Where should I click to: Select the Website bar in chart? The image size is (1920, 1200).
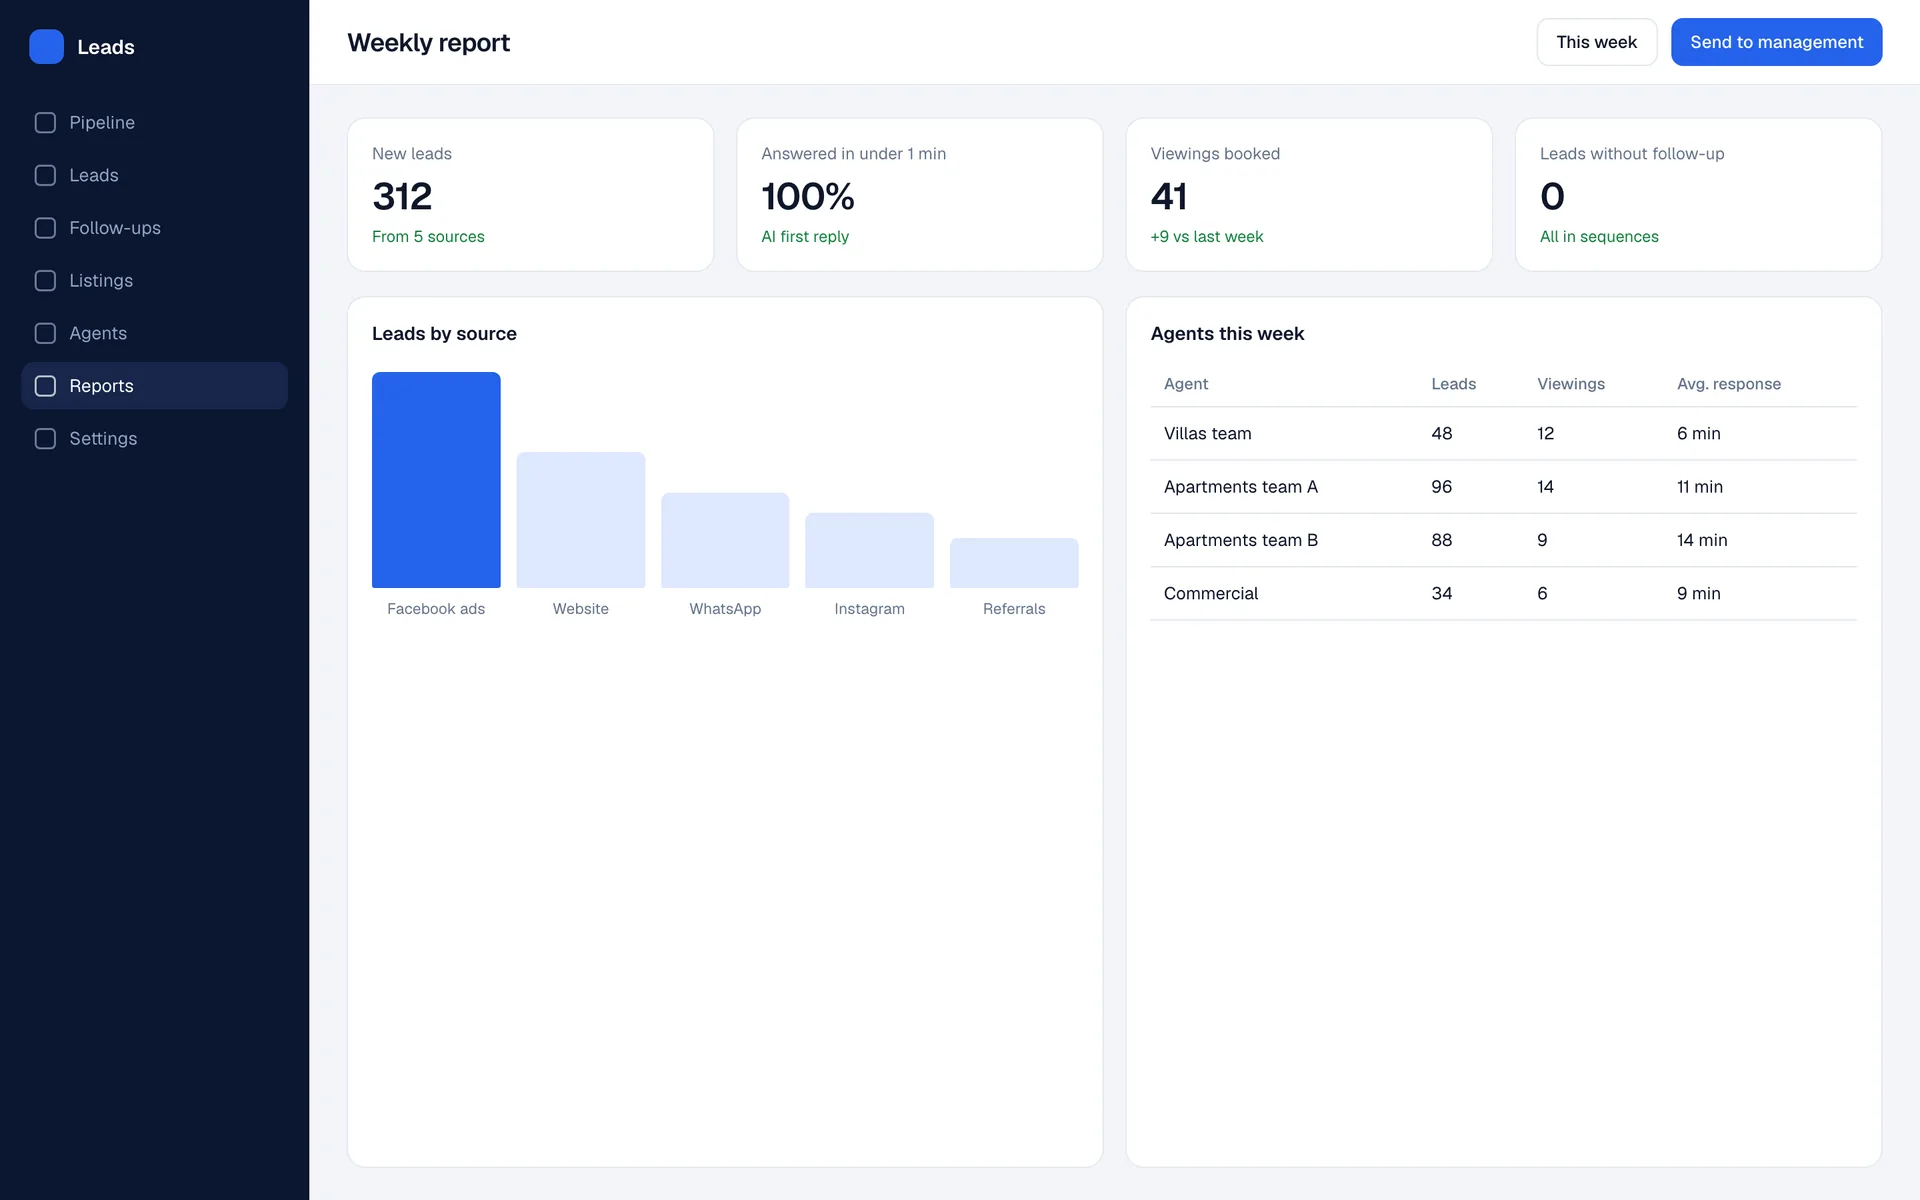coord(581,520)
